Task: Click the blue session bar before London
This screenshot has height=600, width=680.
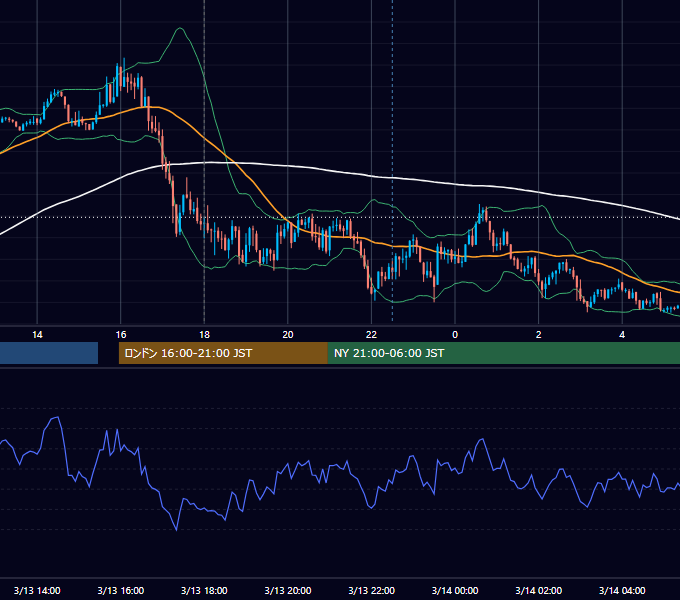Action: [x=49, y=353]
